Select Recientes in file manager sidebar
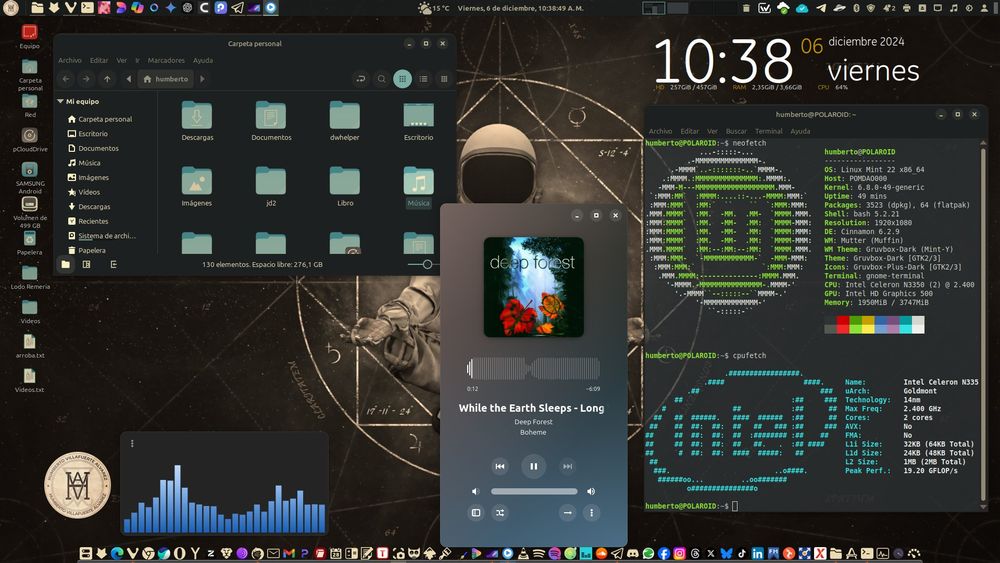 pos(88,221)
